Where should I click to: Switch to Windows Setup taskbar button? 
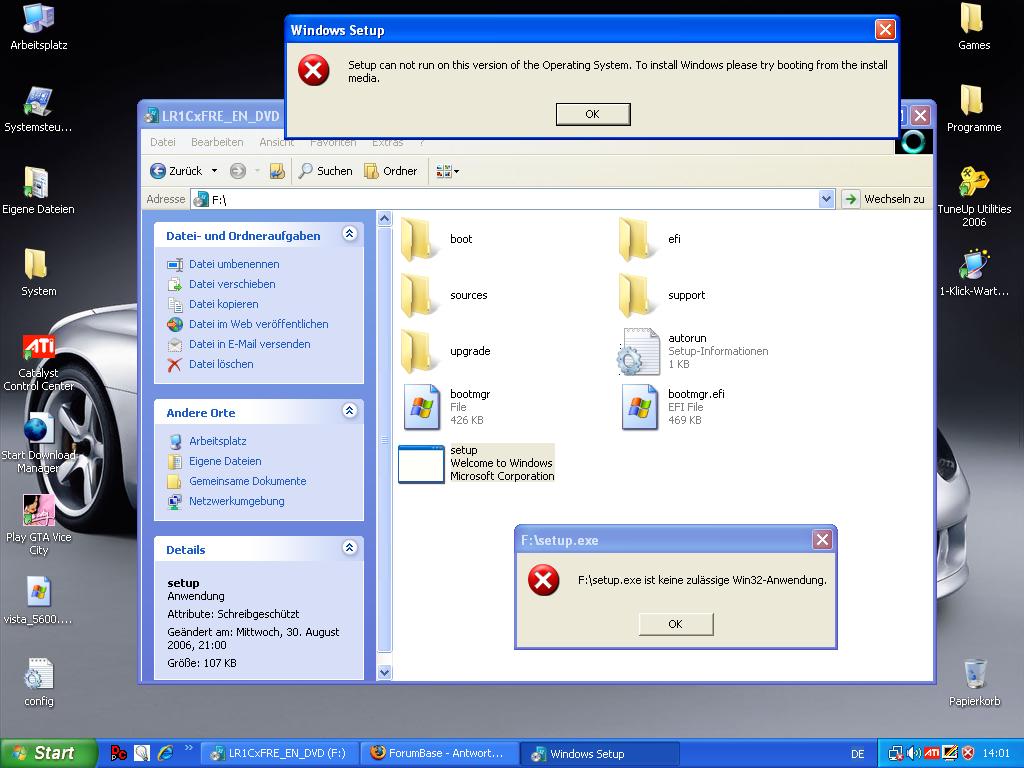point(600,754)
